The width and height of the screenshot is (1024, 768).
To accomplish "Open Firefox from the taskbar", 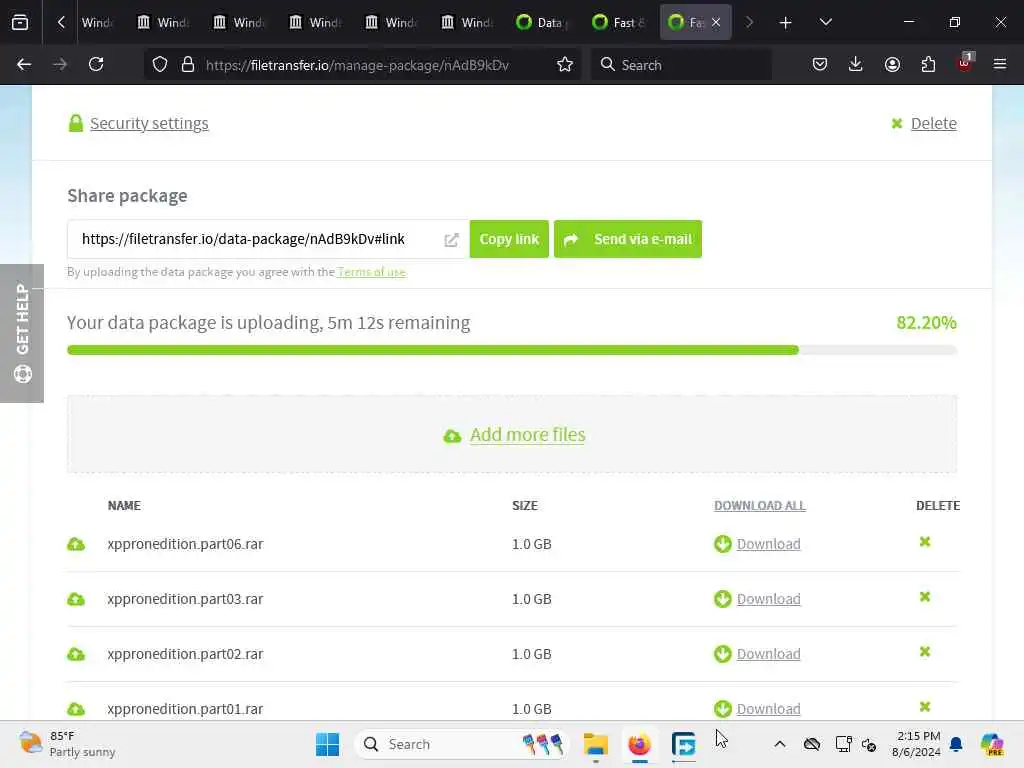I will tap(639, 744).
